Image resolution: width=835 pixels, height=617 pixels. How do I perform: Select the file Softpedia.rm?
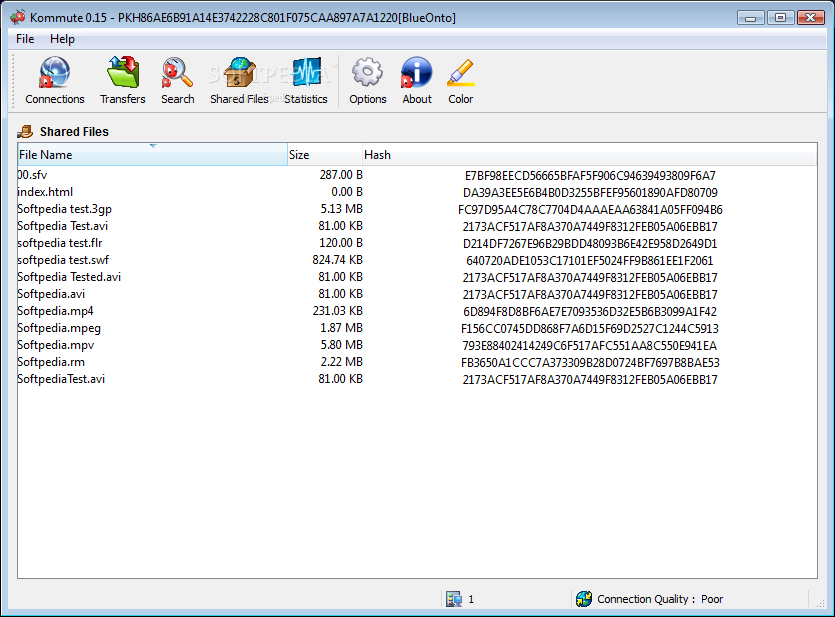click(51, 363)
